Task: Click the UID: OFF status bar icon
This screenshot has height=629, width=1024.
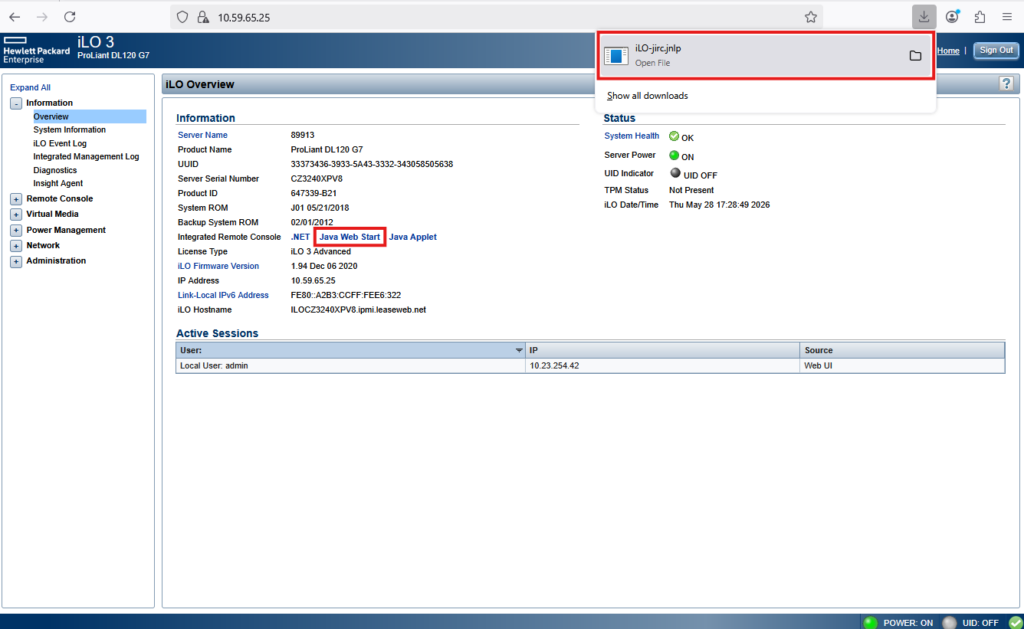Action: coord(950,622)
